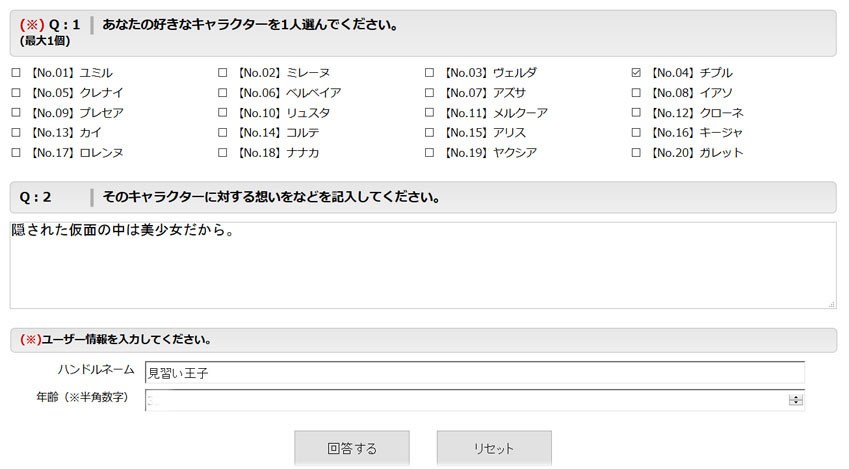The width and height of the screenshot is (849, 469).
Task: Check the No.12 クローネ option
Action: pos(636,113)
